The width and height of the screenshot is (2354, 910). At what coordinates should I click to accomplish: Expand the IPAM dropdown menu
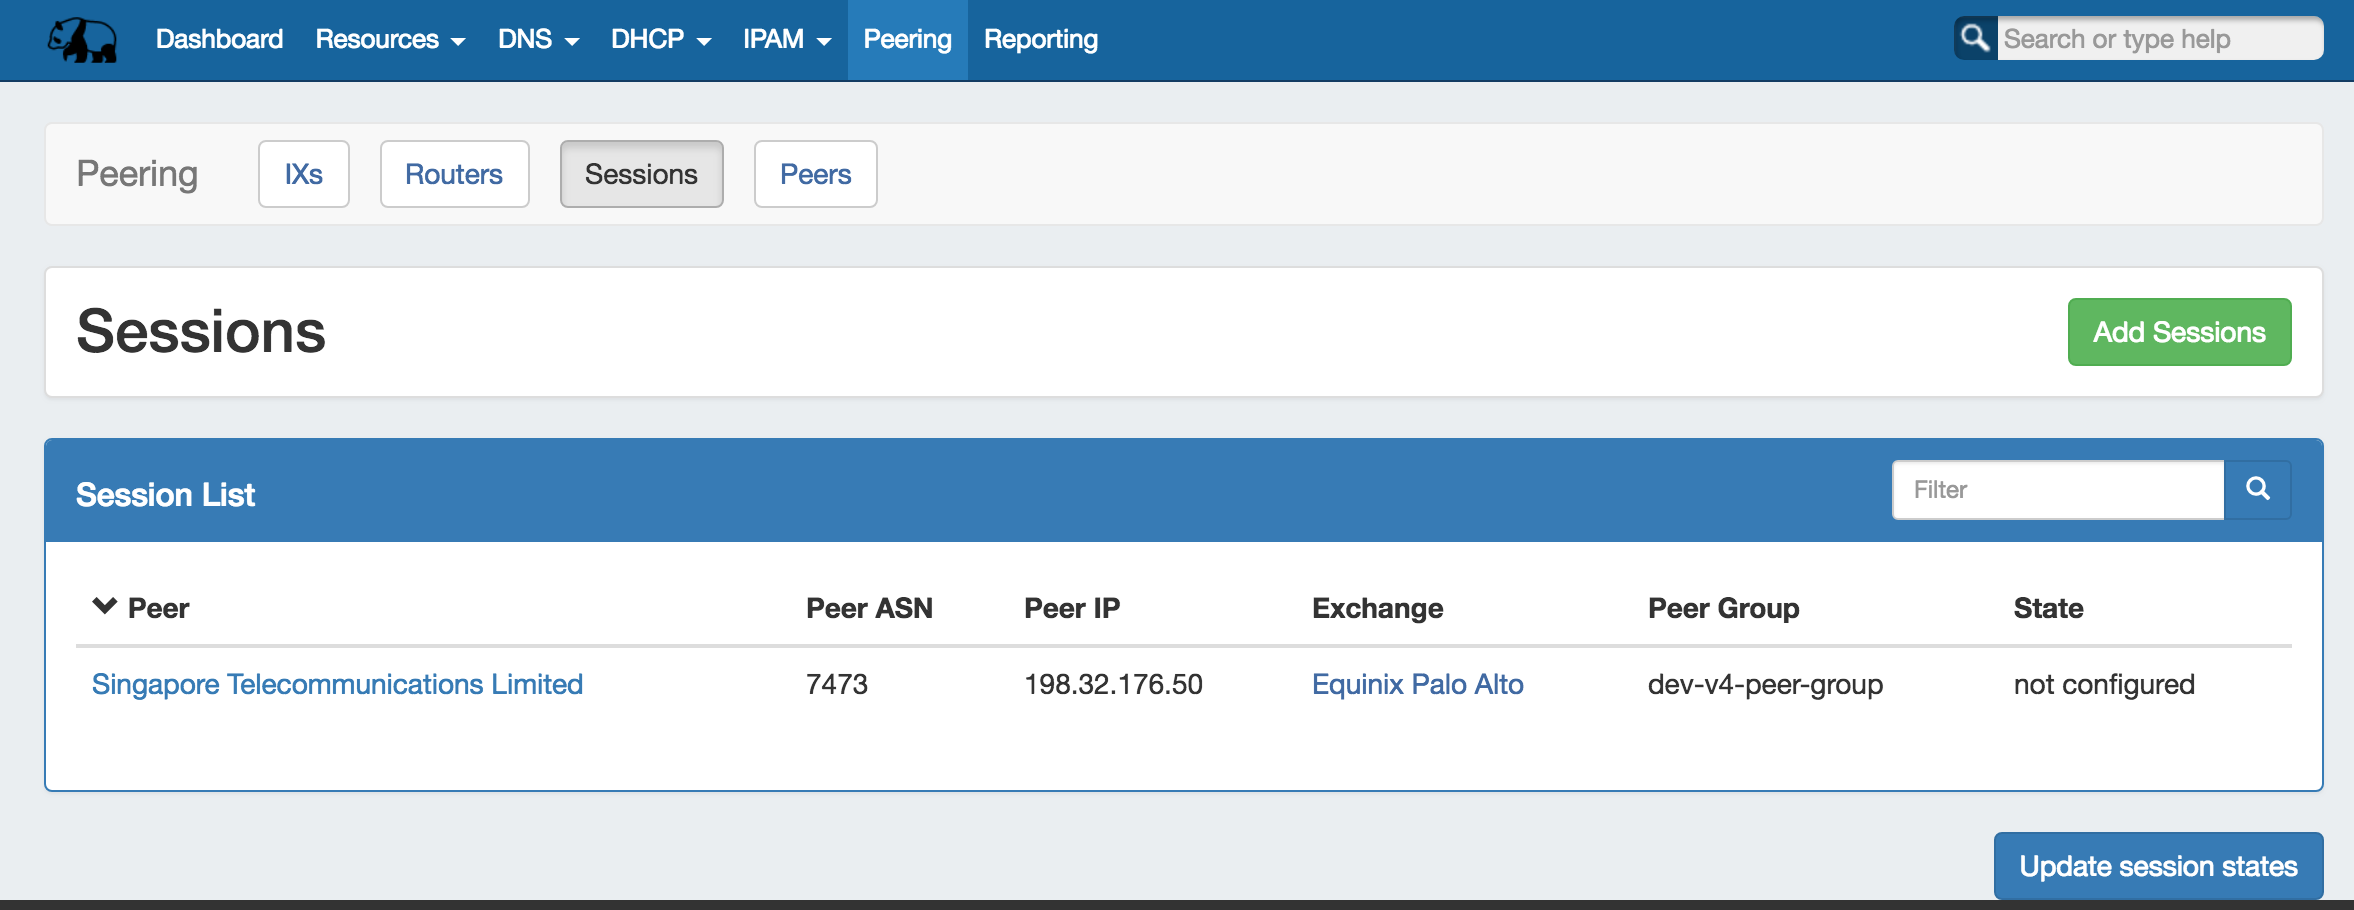point(786,40)
